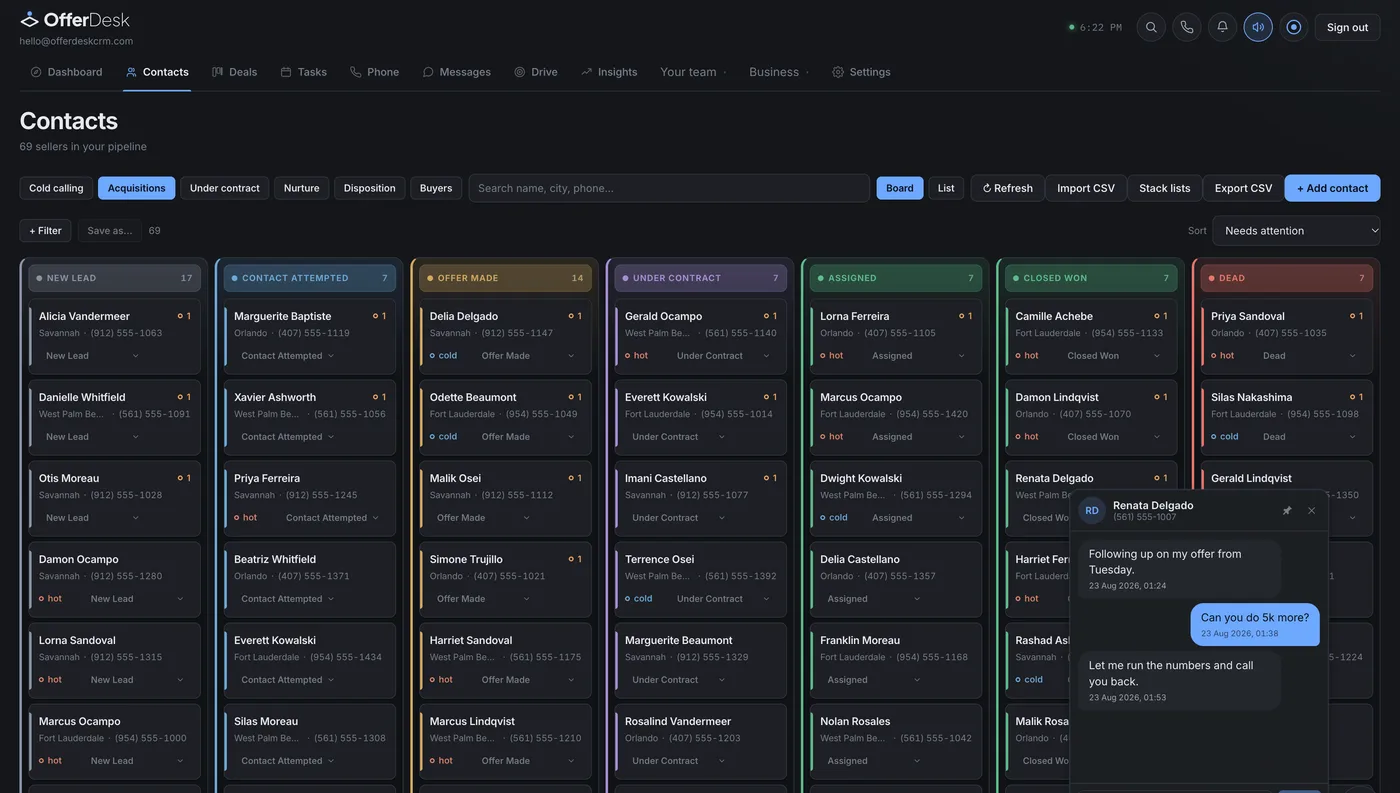Click the Add contact button
Image resolution: width=1400 pixels, height=793 pixels.
click(x=1332, y=188)
